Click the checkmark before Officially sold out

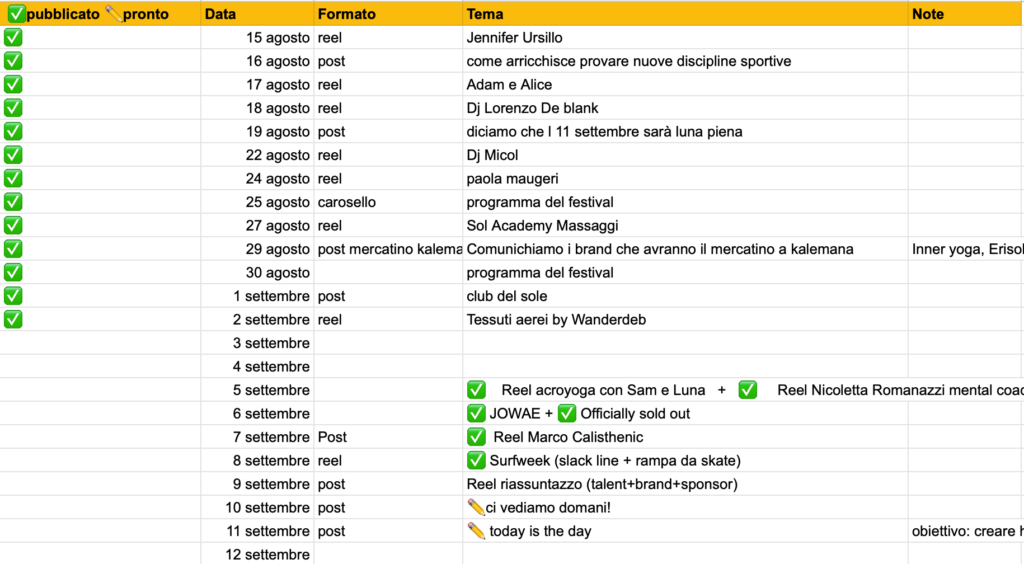[567, 414]
